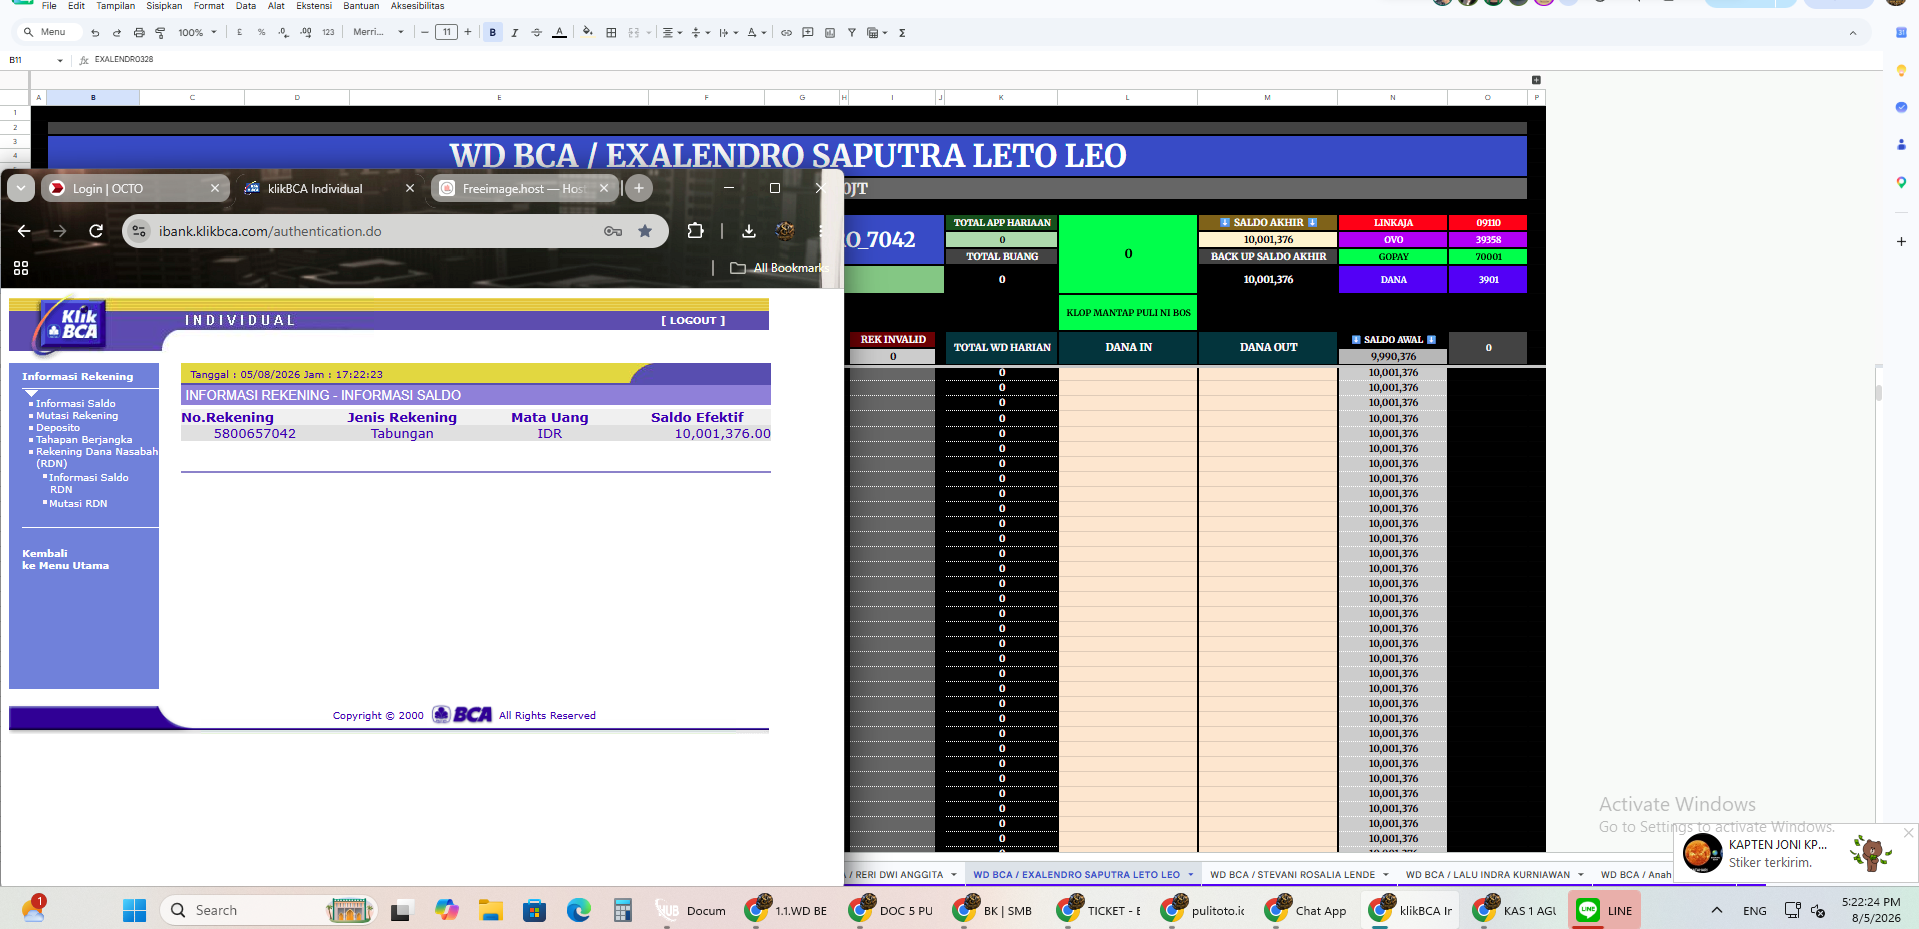Screen dimensions: 1919x929
Task: Search menus in the Menu box
Action: (x=47, y=33)
